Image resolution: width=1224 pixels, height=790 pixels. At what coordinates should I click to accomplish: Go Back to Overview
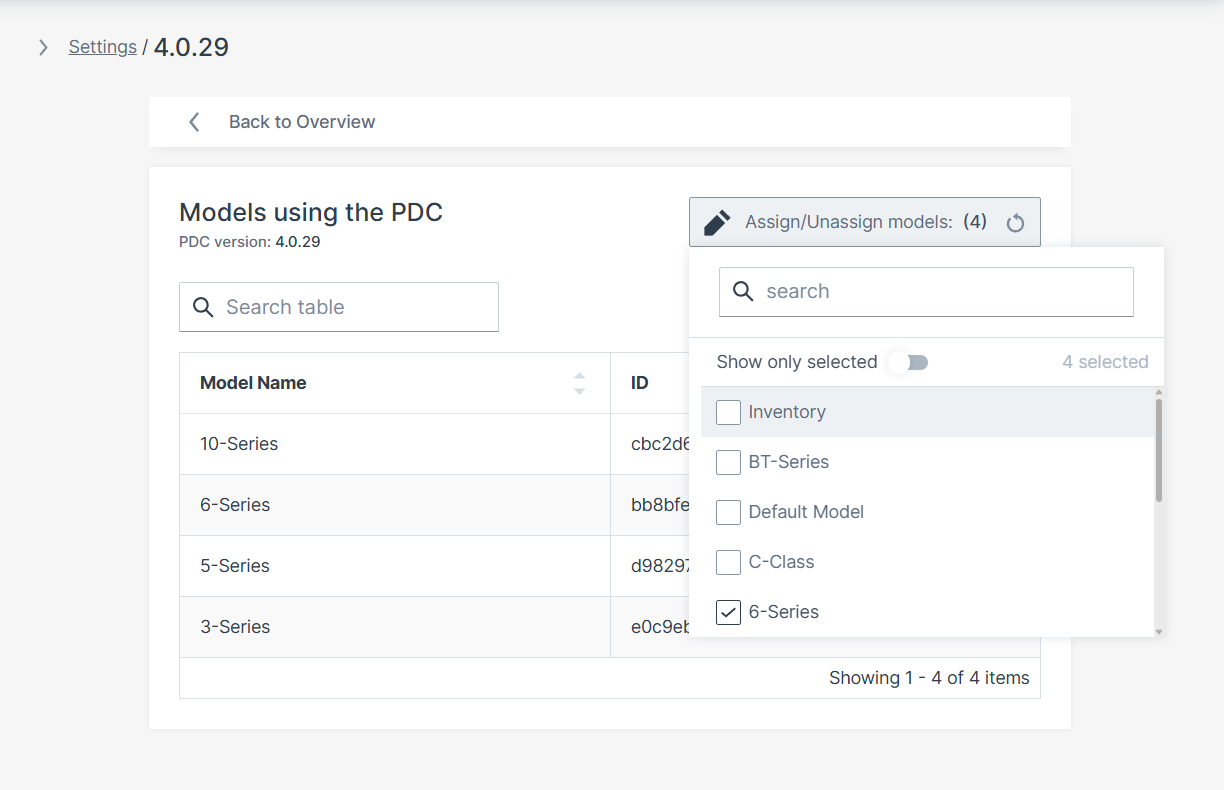pyautogui.click(x=302, y=122)
